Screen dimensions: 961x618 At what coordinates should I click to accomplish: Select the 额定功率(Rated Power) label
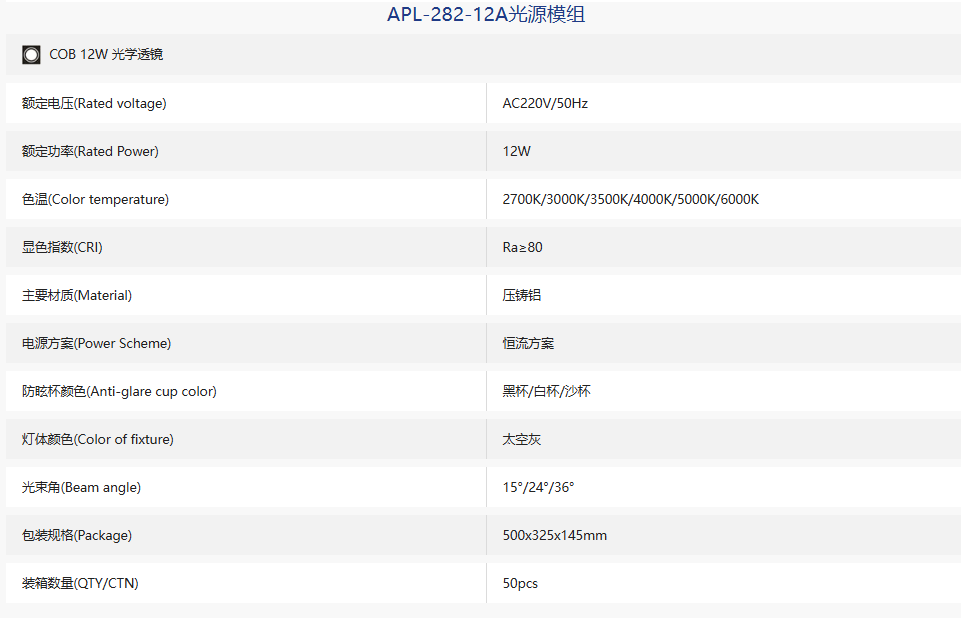(x=90, y=151)
